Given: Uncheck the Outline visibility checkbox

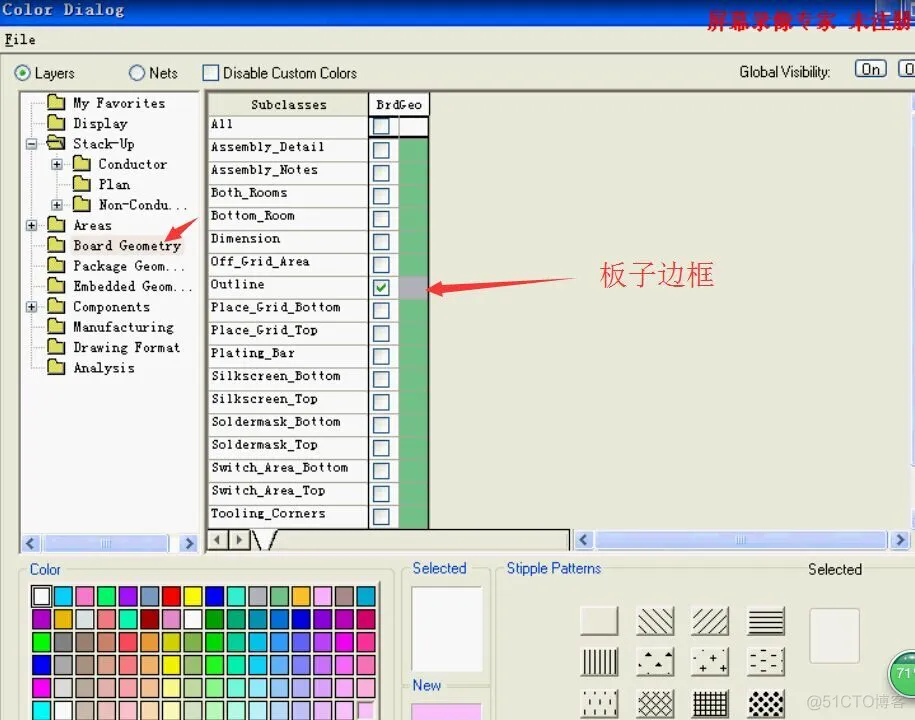Looking at the screenshot, I should point(381,287).
